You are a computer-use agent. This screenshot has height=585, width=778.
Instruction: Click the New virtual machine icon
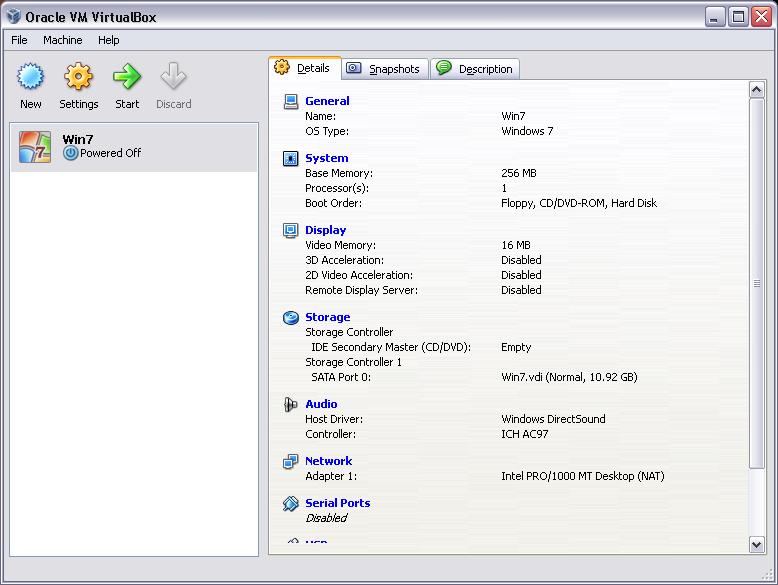[x=30, y=76]
